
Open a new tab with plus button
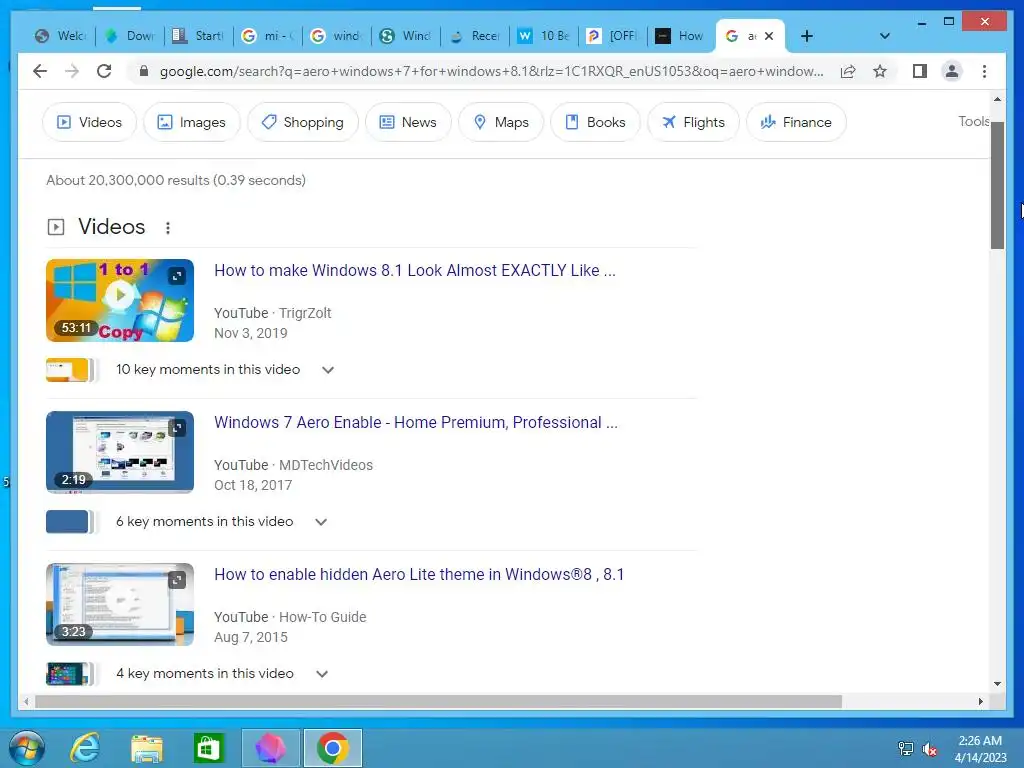coord(807,36)
